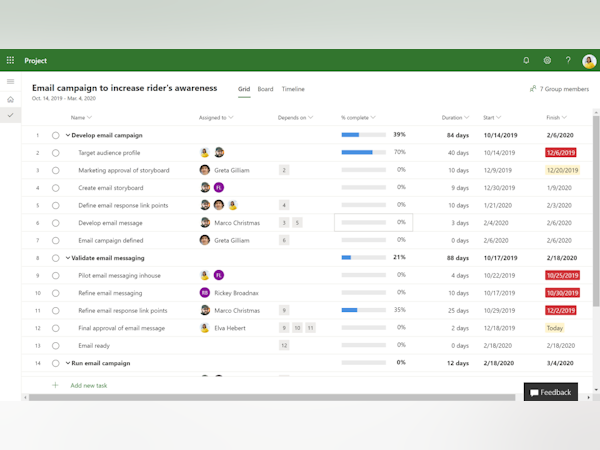Click Target audience profile 70% progress bar

point(364,152)
